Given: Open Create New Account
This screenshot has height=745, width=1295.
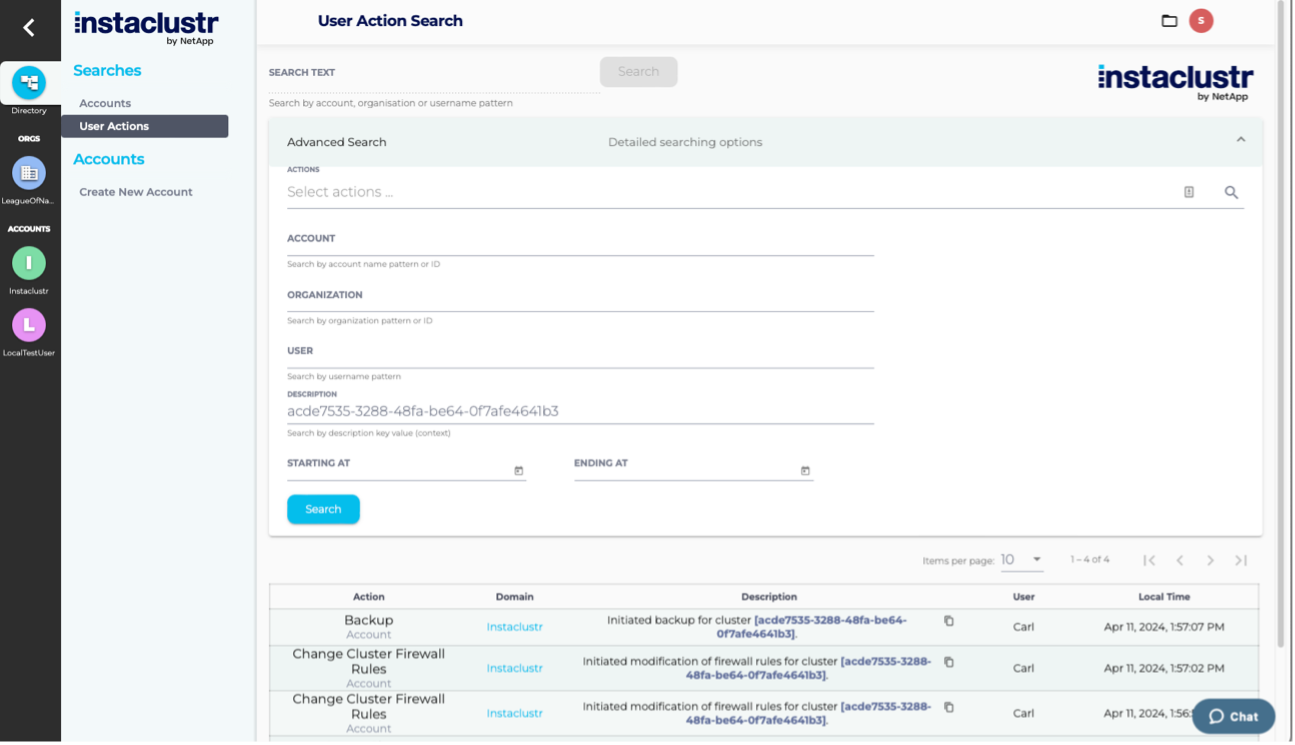Looking at the screenshot, I should click(136, 192).
